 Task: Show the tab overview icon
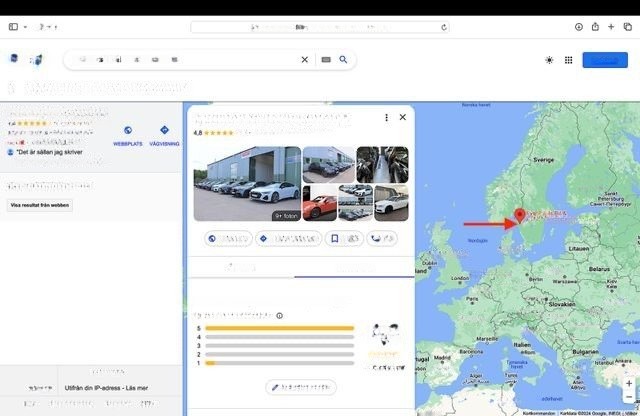coord(628,27)
